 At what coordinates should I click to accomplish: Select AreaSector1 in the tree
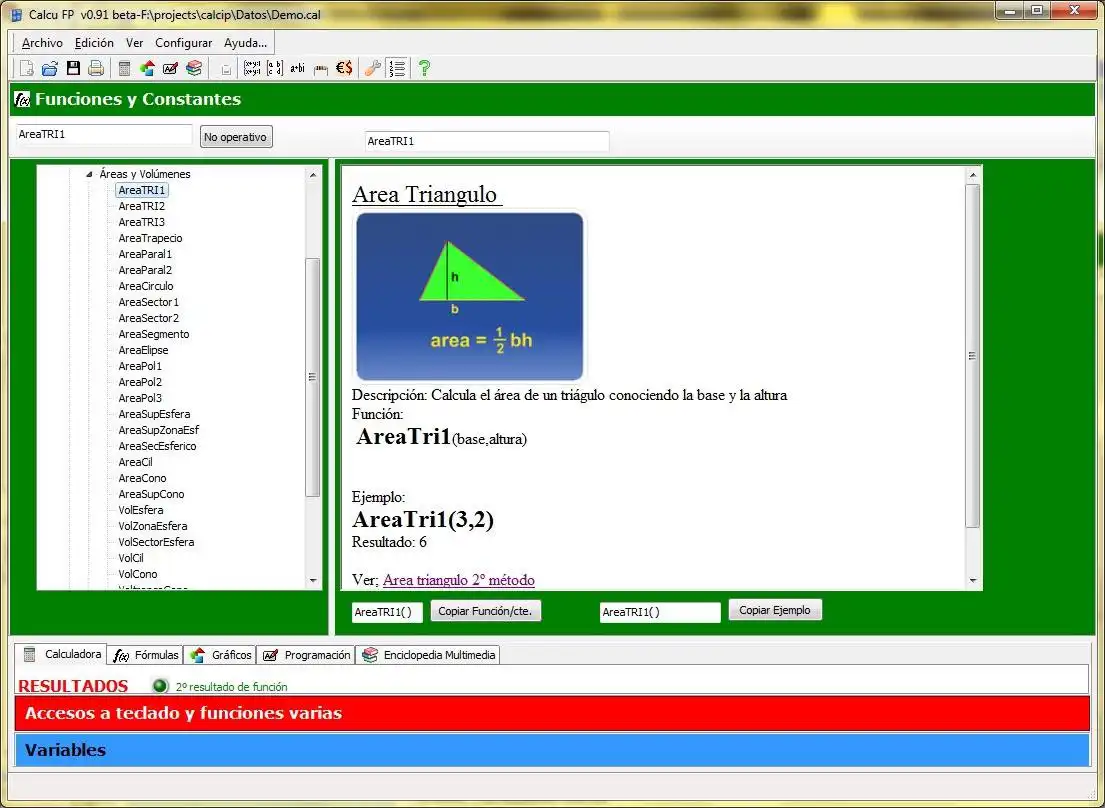[x=149, y=302]
